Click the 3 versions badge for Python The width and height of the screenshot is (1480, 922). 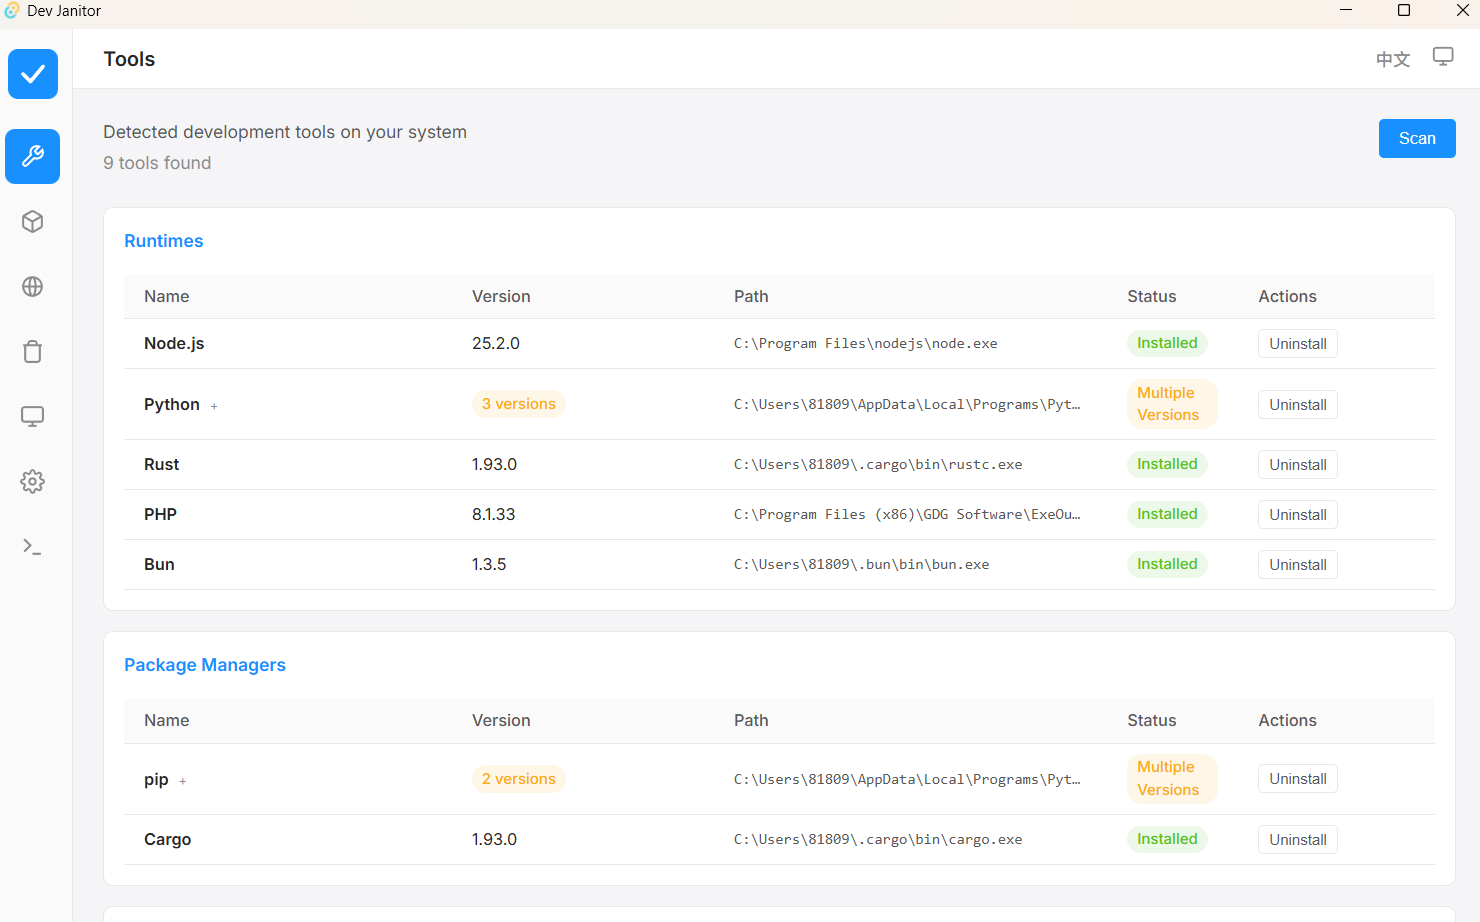(x=518, y=404)
